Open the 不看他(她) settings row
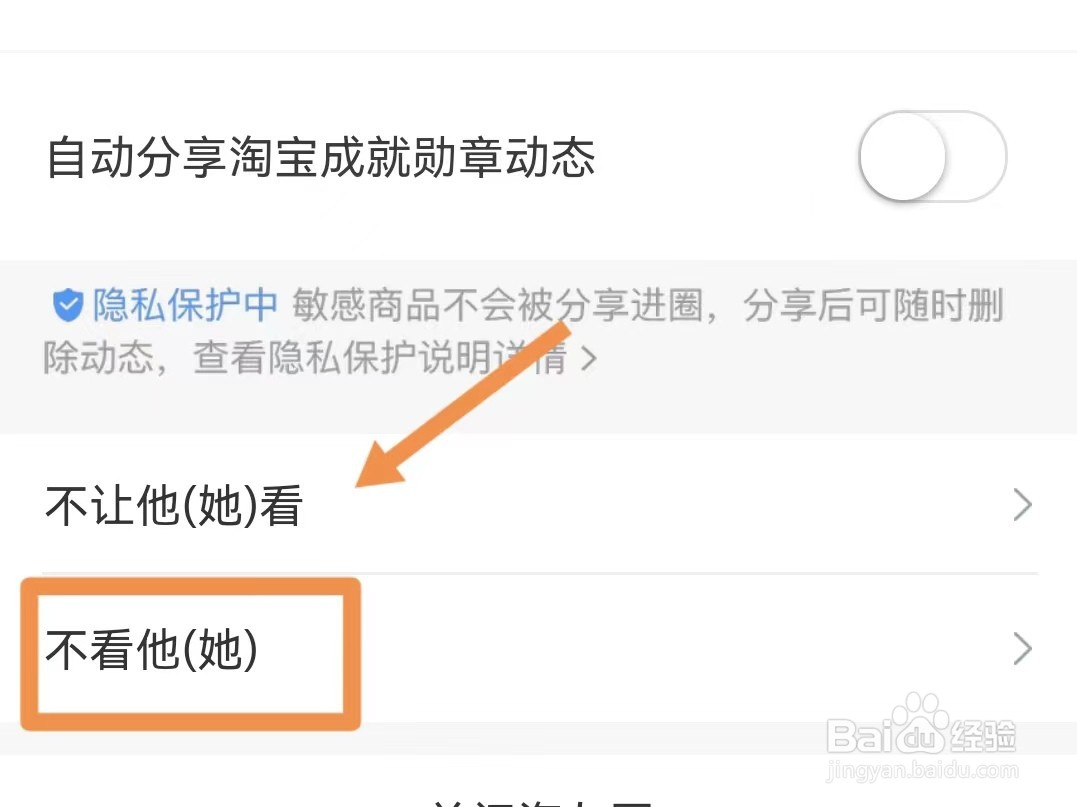 point(538,649)
